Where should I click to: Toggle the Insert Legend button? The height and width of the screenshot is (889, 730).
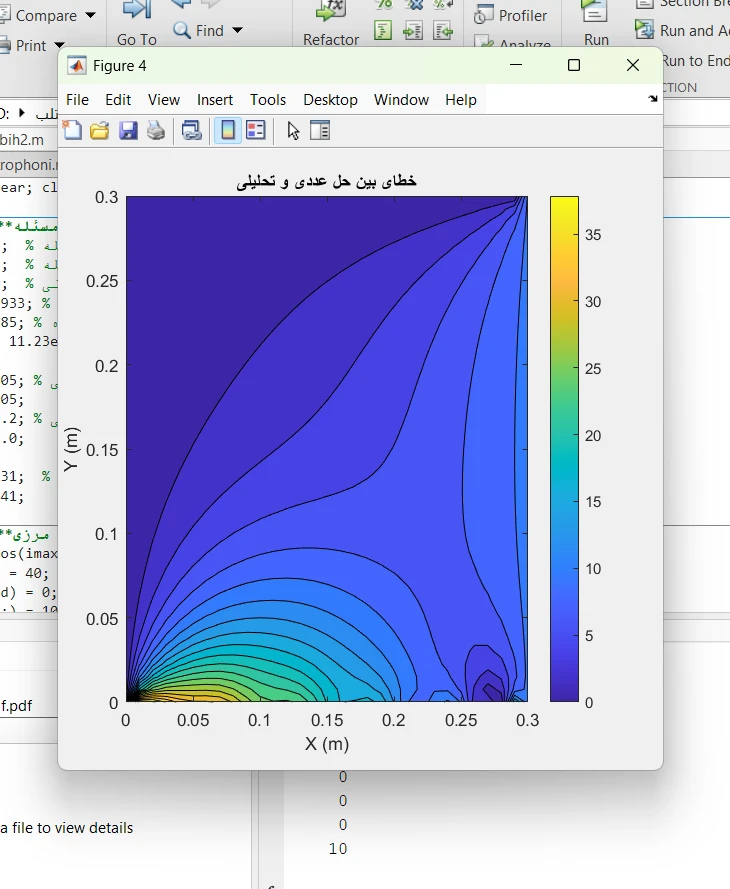tap(255, 130)
